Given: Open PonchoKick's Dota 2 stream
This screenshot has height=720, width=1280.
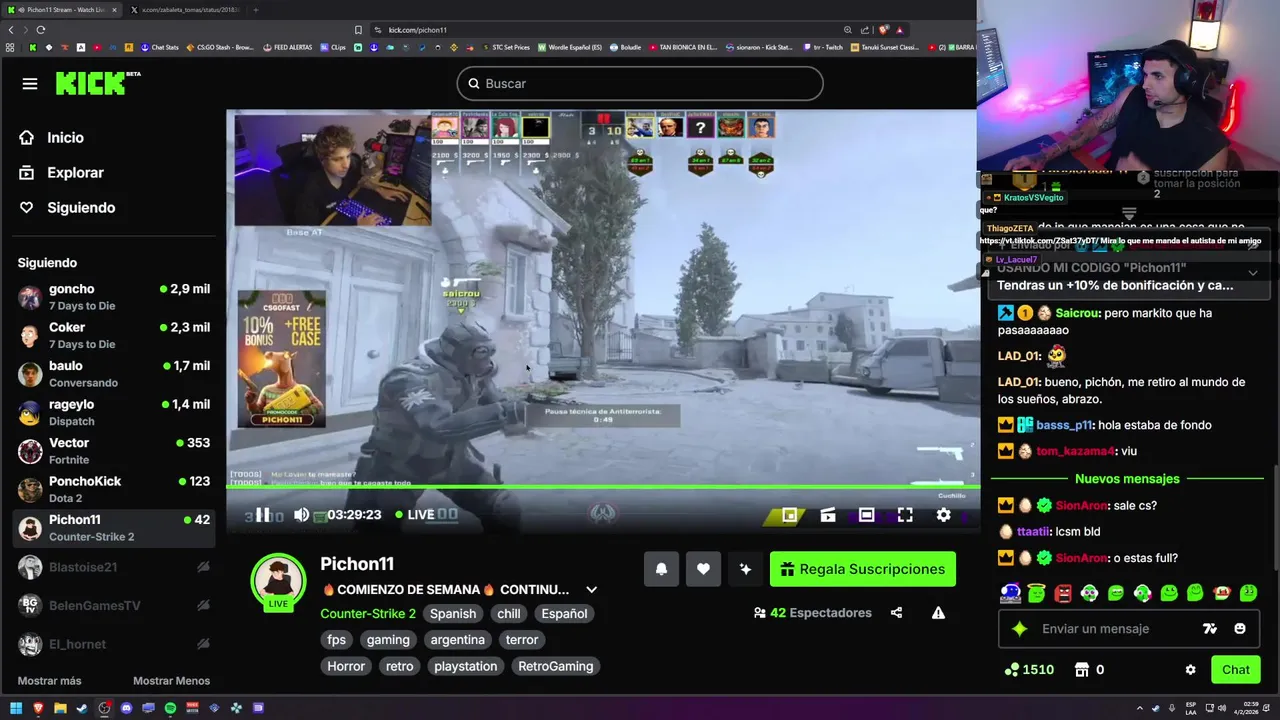Looking at the screenshot, I should click(115, 489).
